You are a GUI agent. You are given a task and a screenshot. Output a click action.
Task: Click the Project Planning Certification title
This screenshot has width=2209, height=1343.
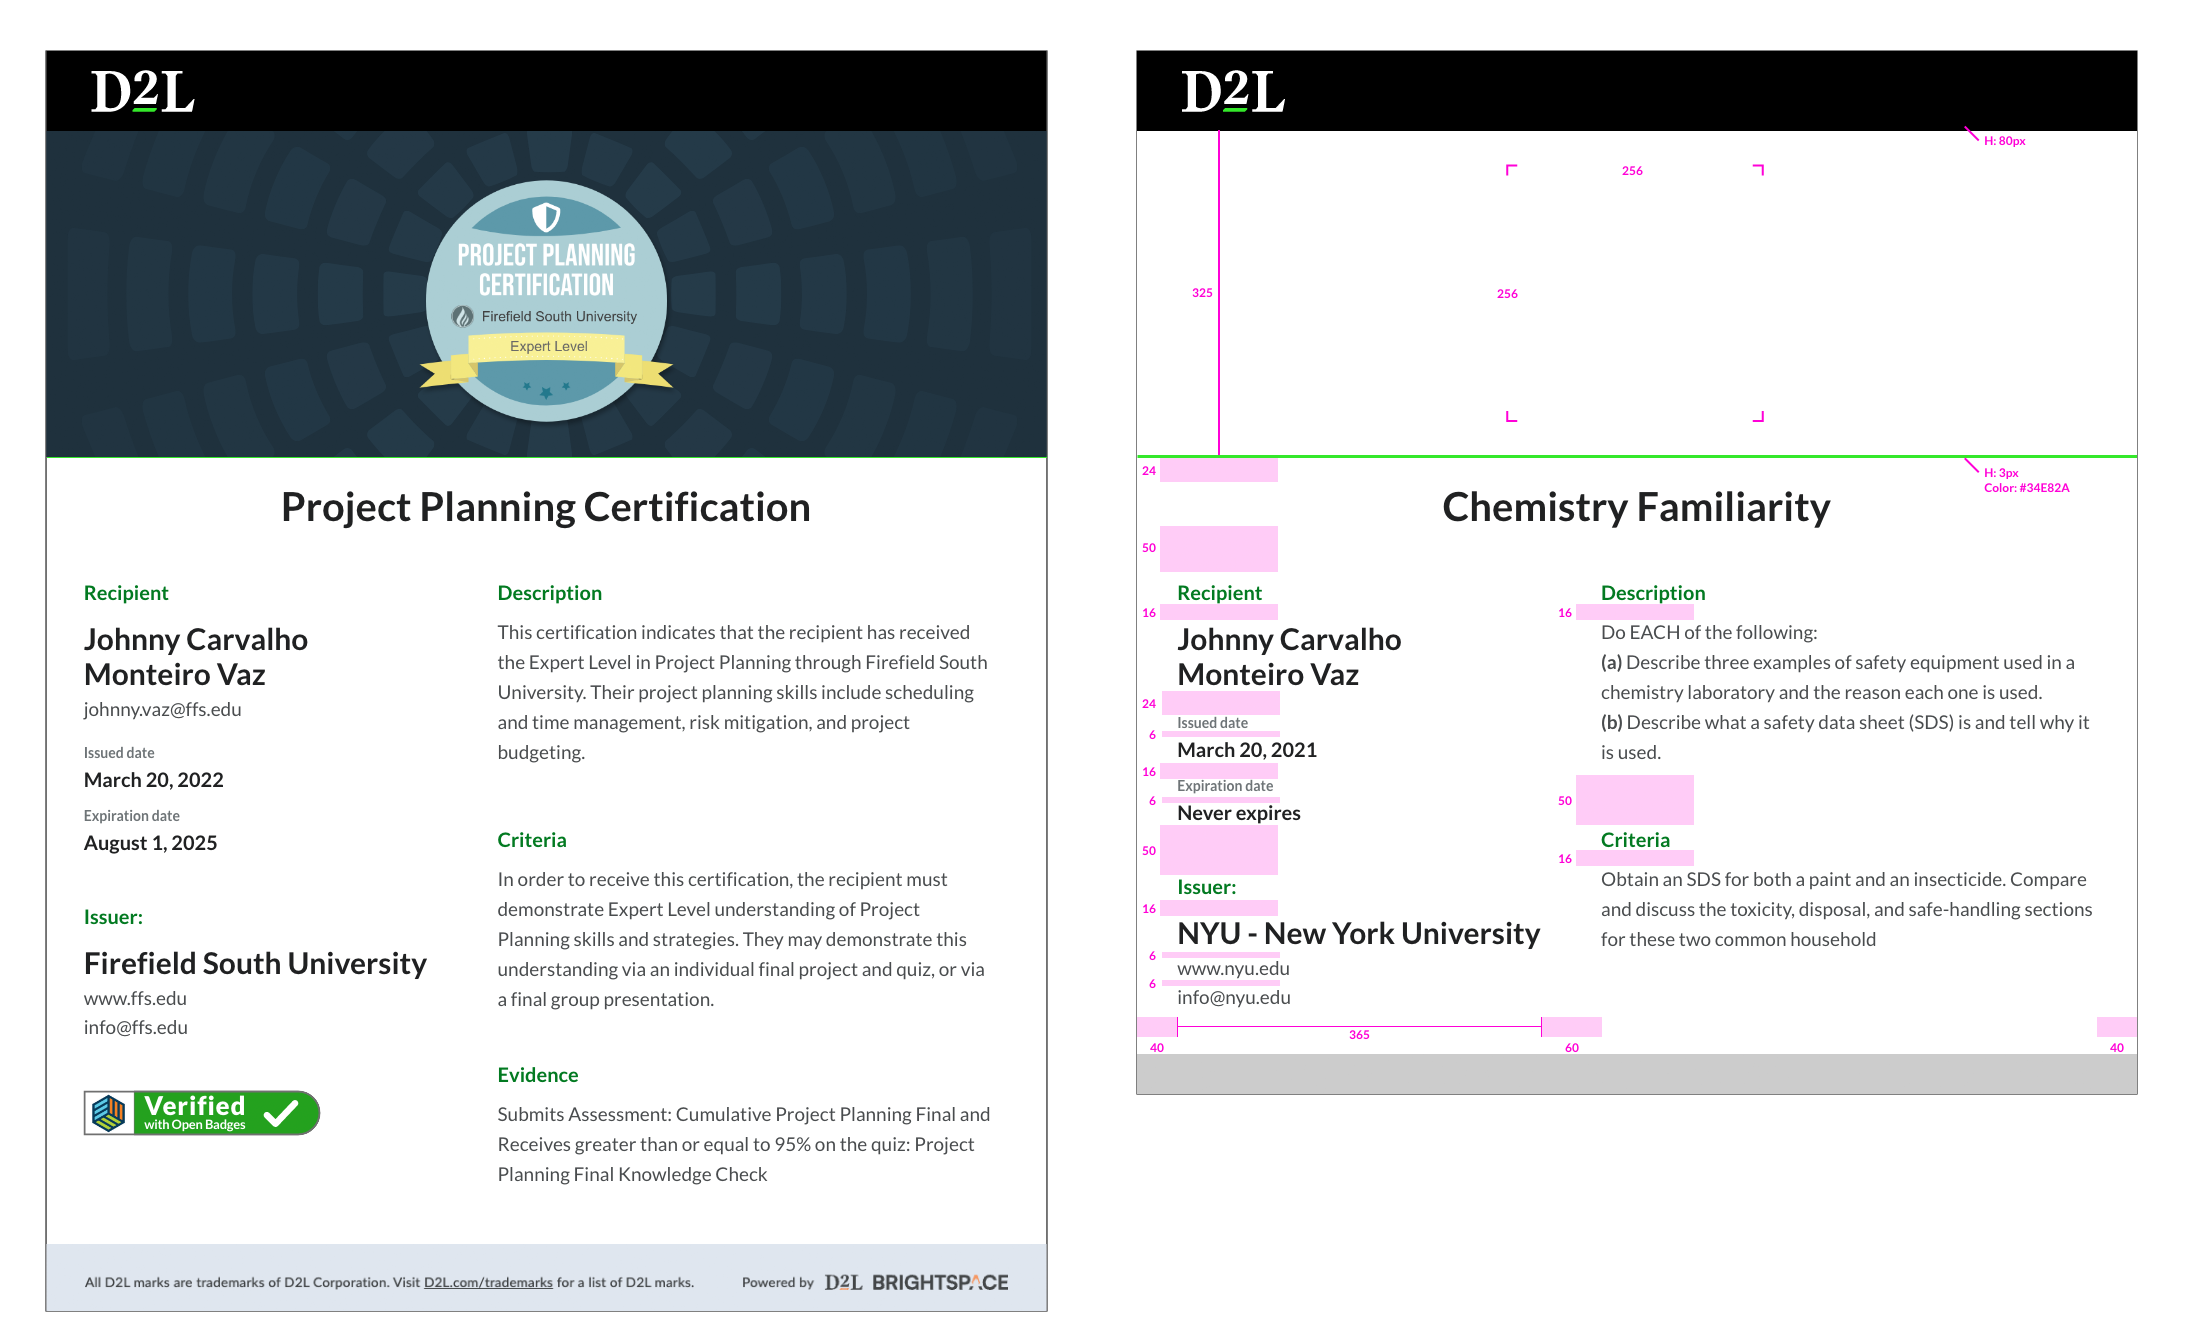(x=546, y=507)
